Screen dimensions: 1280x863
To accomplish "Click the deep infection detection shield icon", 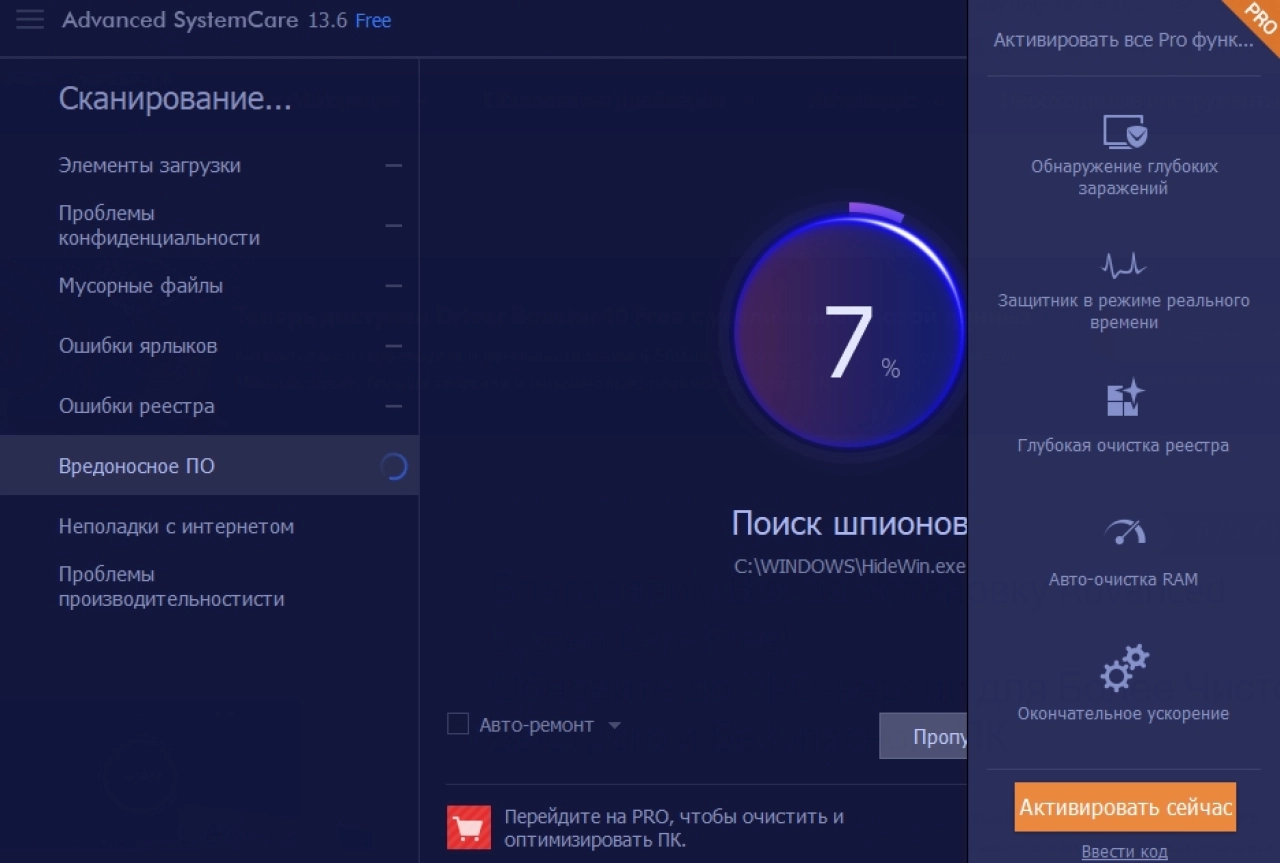I will coord(1124,131).
